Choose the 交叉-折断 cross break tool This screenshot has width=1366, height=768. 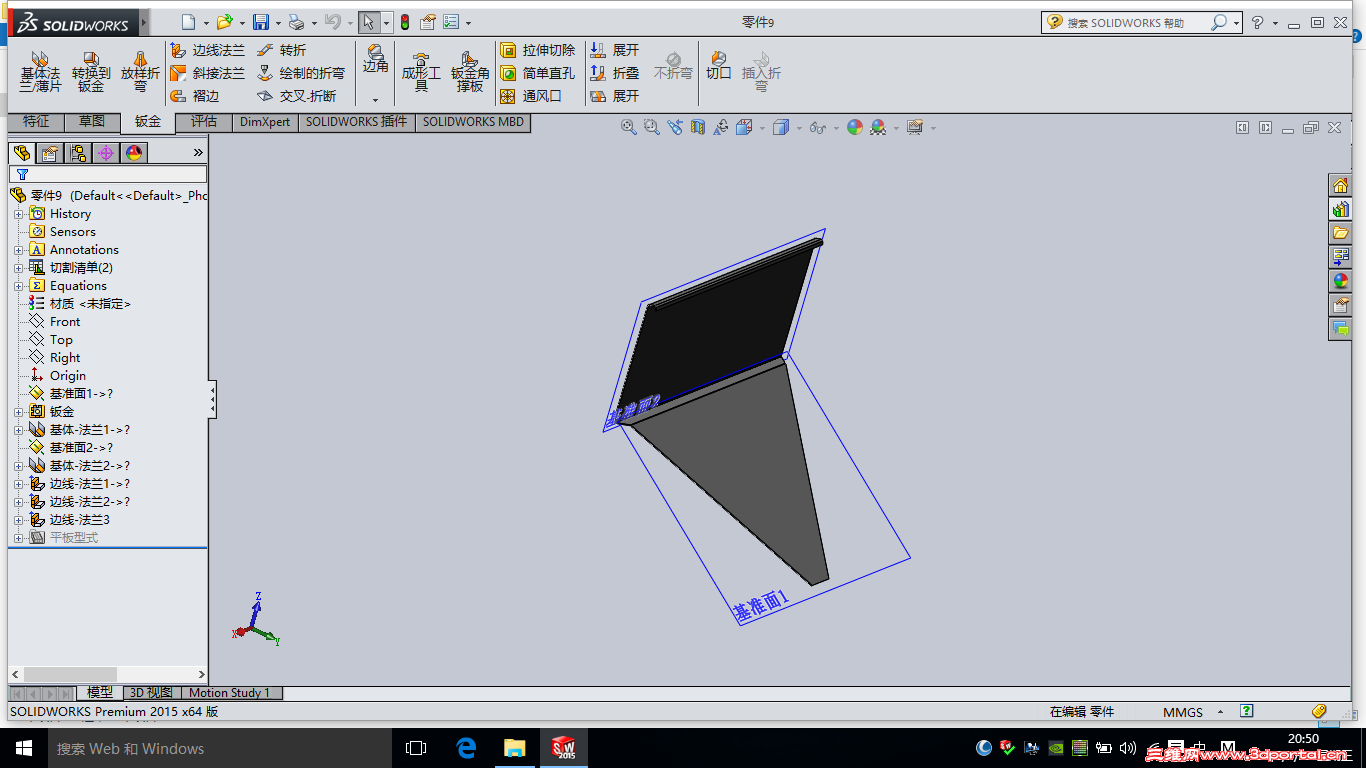click(296, 96)
